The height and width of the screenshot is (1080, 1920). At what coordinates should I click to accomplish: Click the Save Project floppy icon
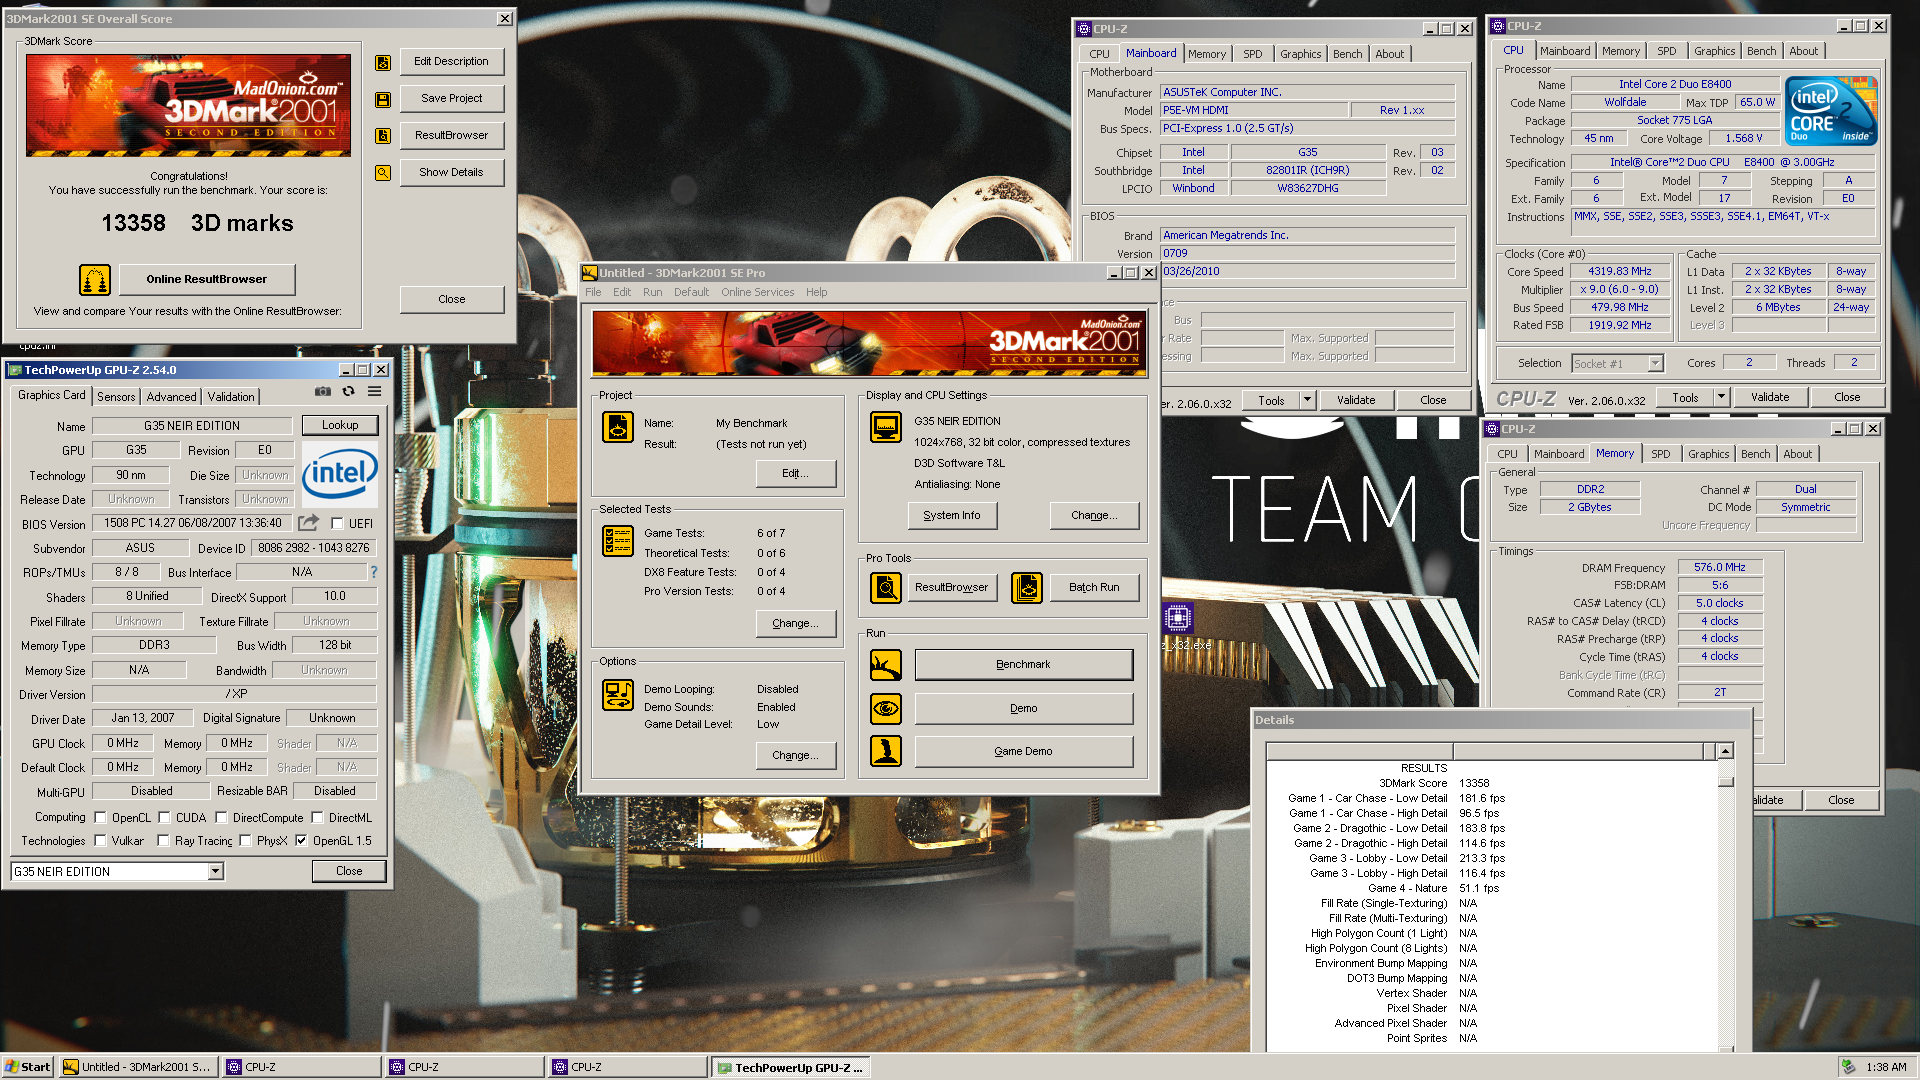[x=383, y=99]
